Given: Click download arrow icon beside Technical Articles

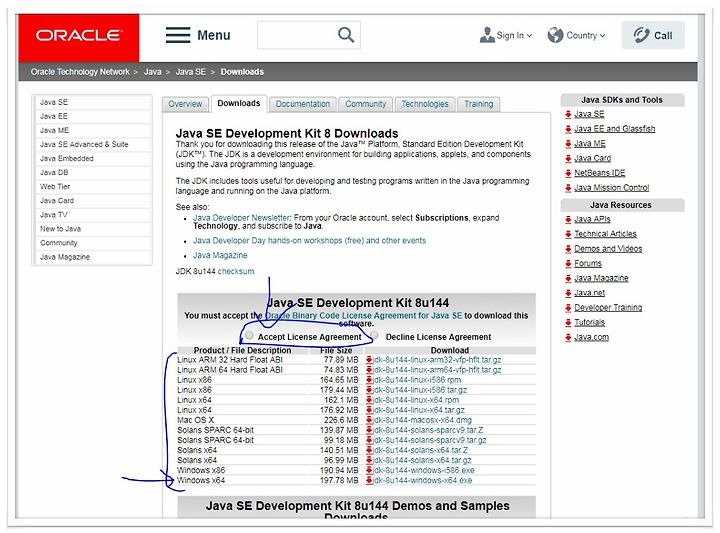Looking at the screenshot, I should (x=568, y=234).
